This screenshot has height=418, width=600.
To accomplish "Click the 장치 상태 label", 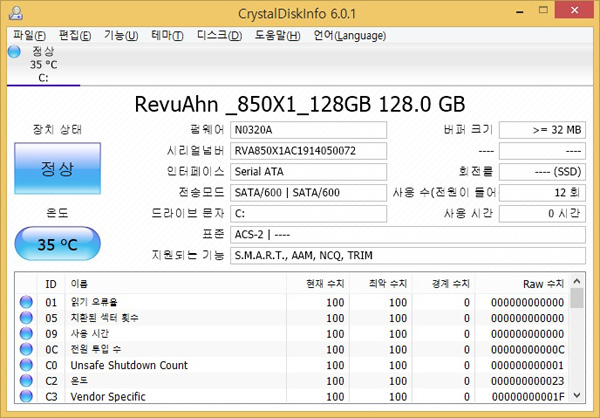I will pos(57,129).
